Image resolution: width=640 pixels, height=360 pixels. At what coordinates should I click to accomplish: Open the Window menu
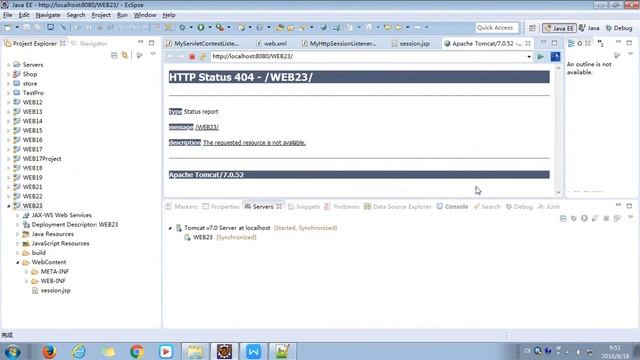point(145,15)
